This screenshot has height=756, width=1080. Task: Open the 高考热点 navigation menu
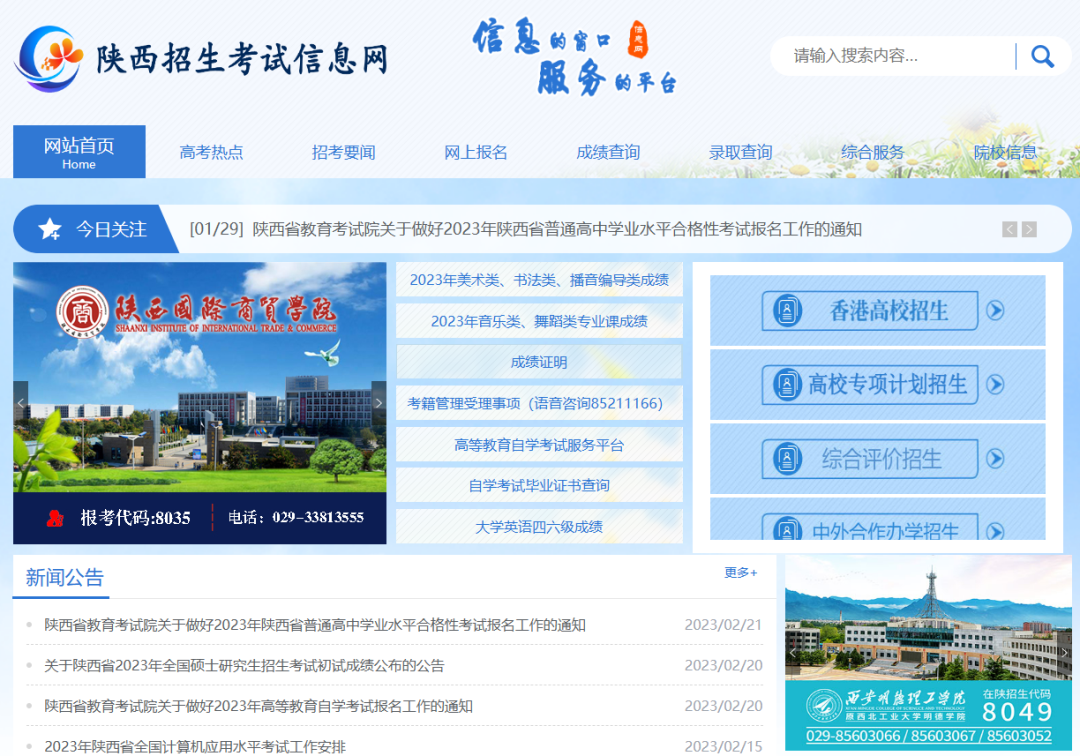click(x=211, y=153)
